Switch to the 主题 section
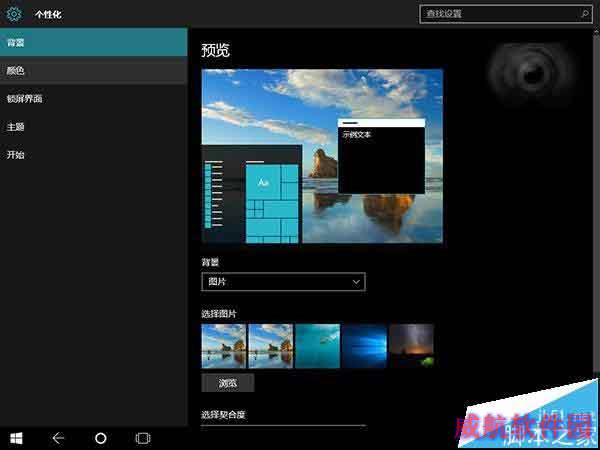This screenshot has width=600, height=450. [93, 127]
